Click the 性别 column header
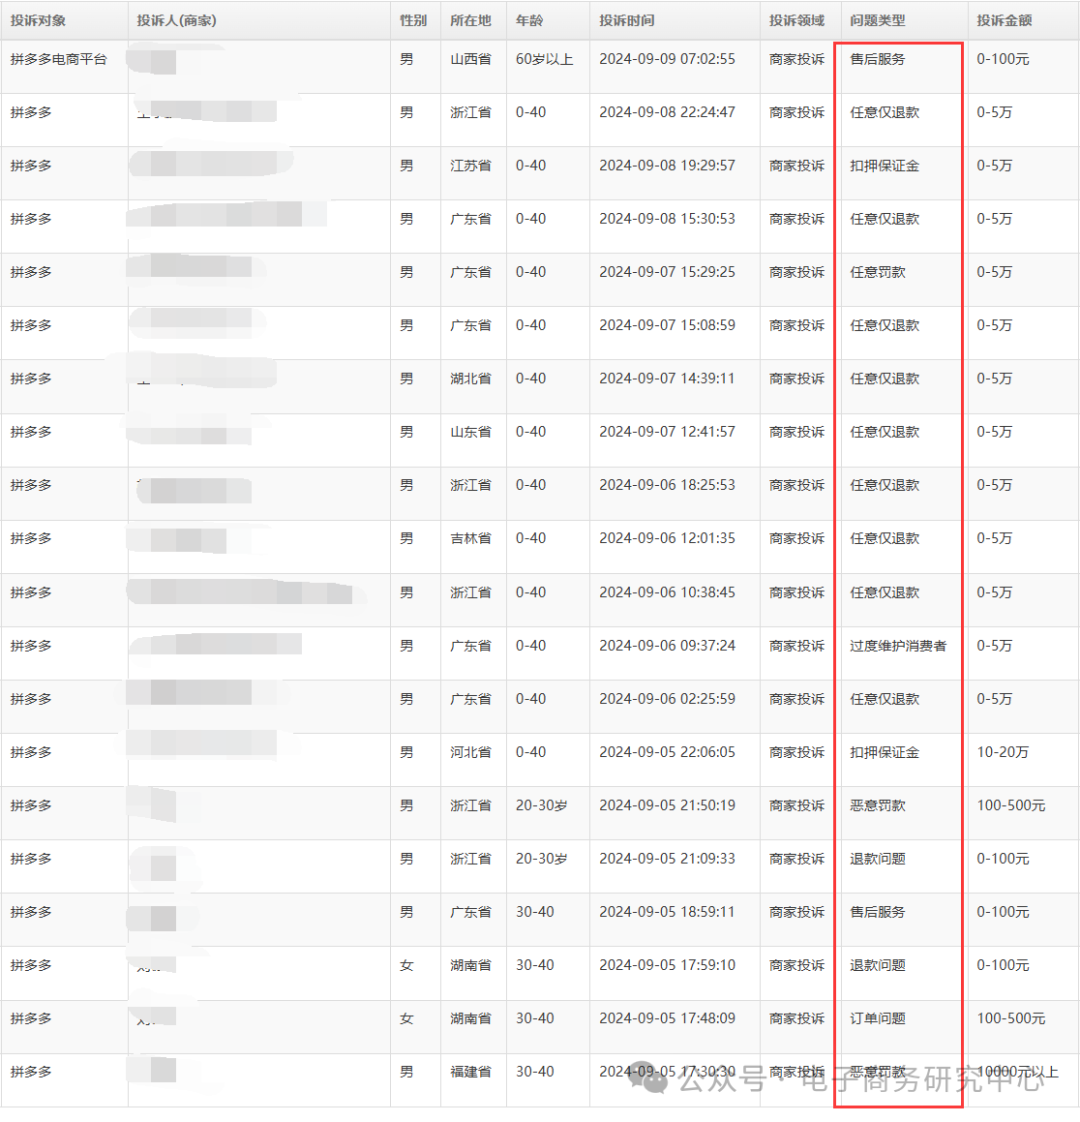The height and width of the screenshot is (1122, 1080). [x=413, y=21]
